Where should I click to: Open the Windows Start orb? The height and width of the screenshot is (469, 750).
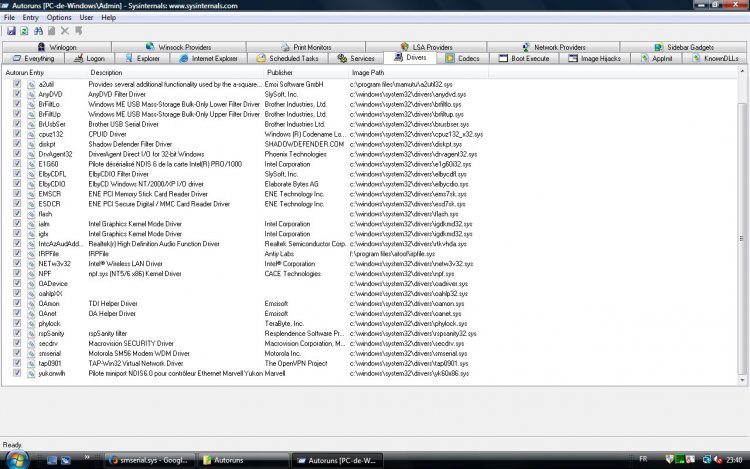(x=17, y=460)
